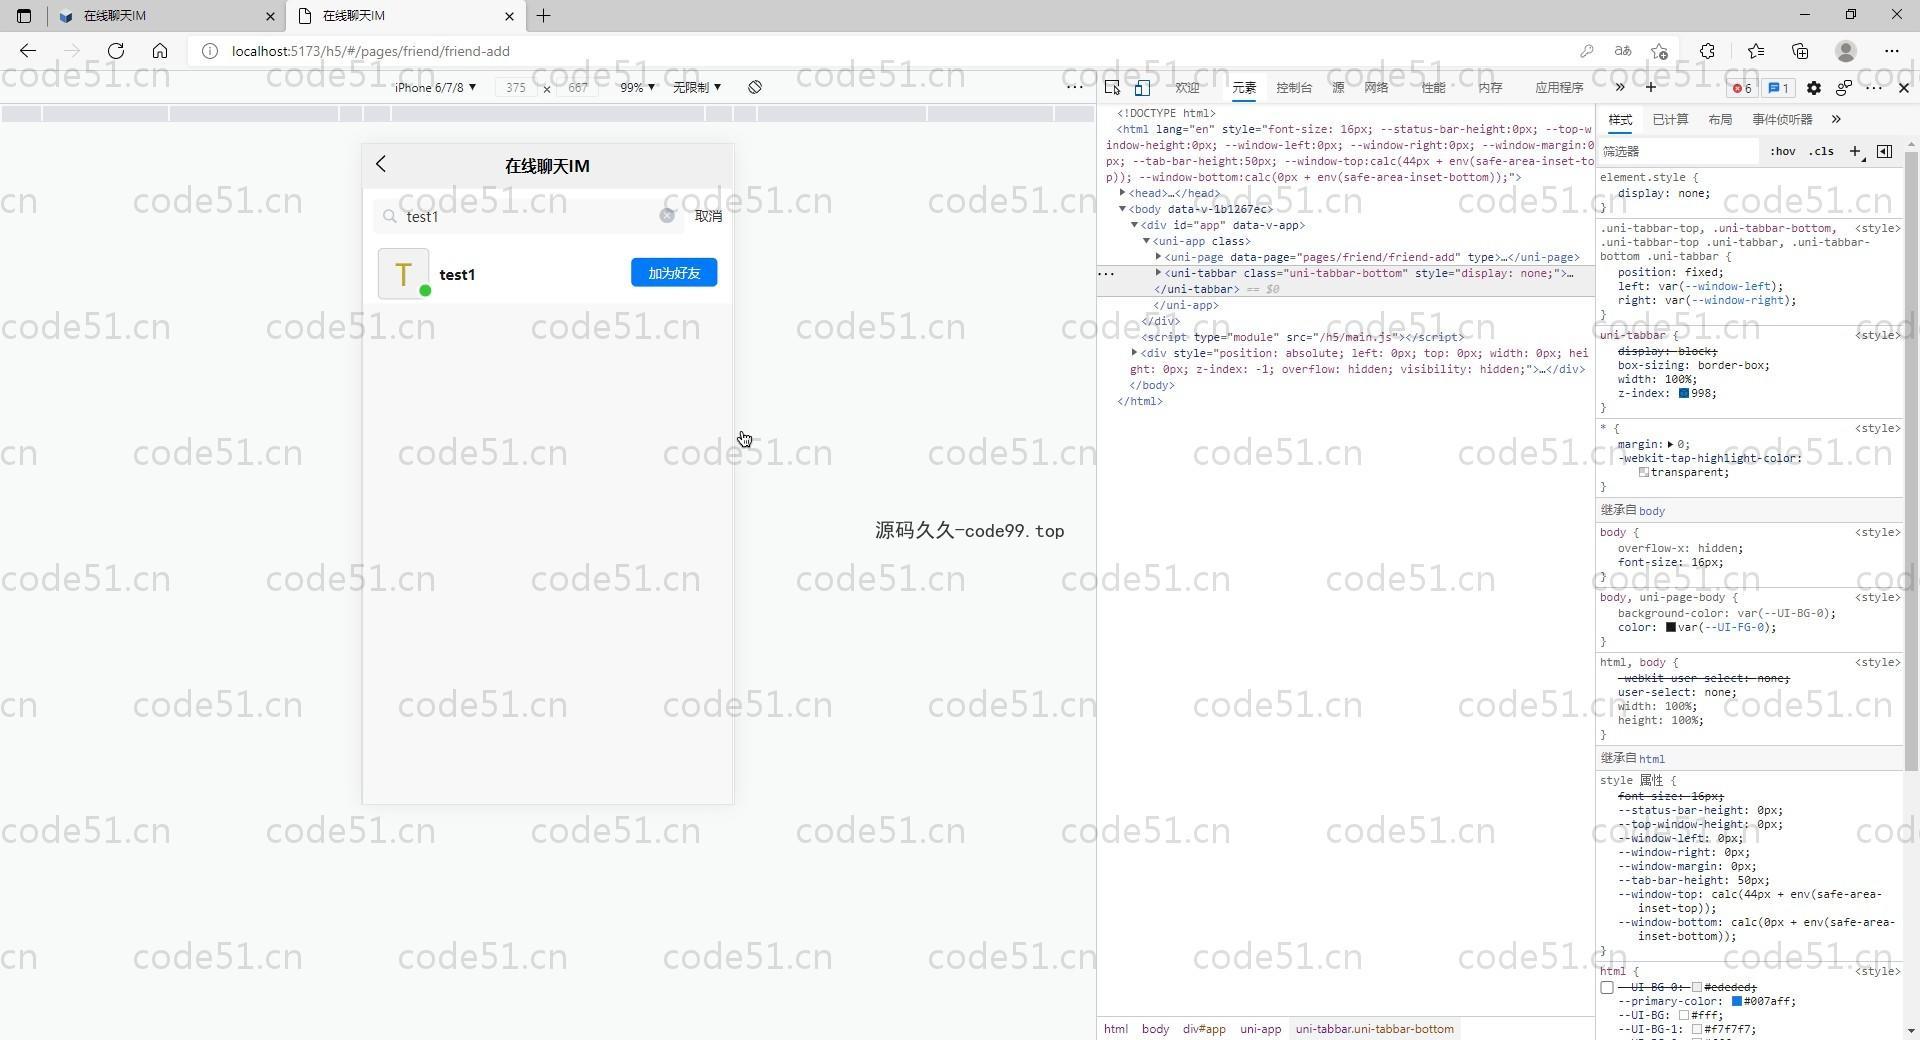This screenshot has width=1920, height=1040.
Task: Collapse the div id=app node
Action: click(1135, 225)
